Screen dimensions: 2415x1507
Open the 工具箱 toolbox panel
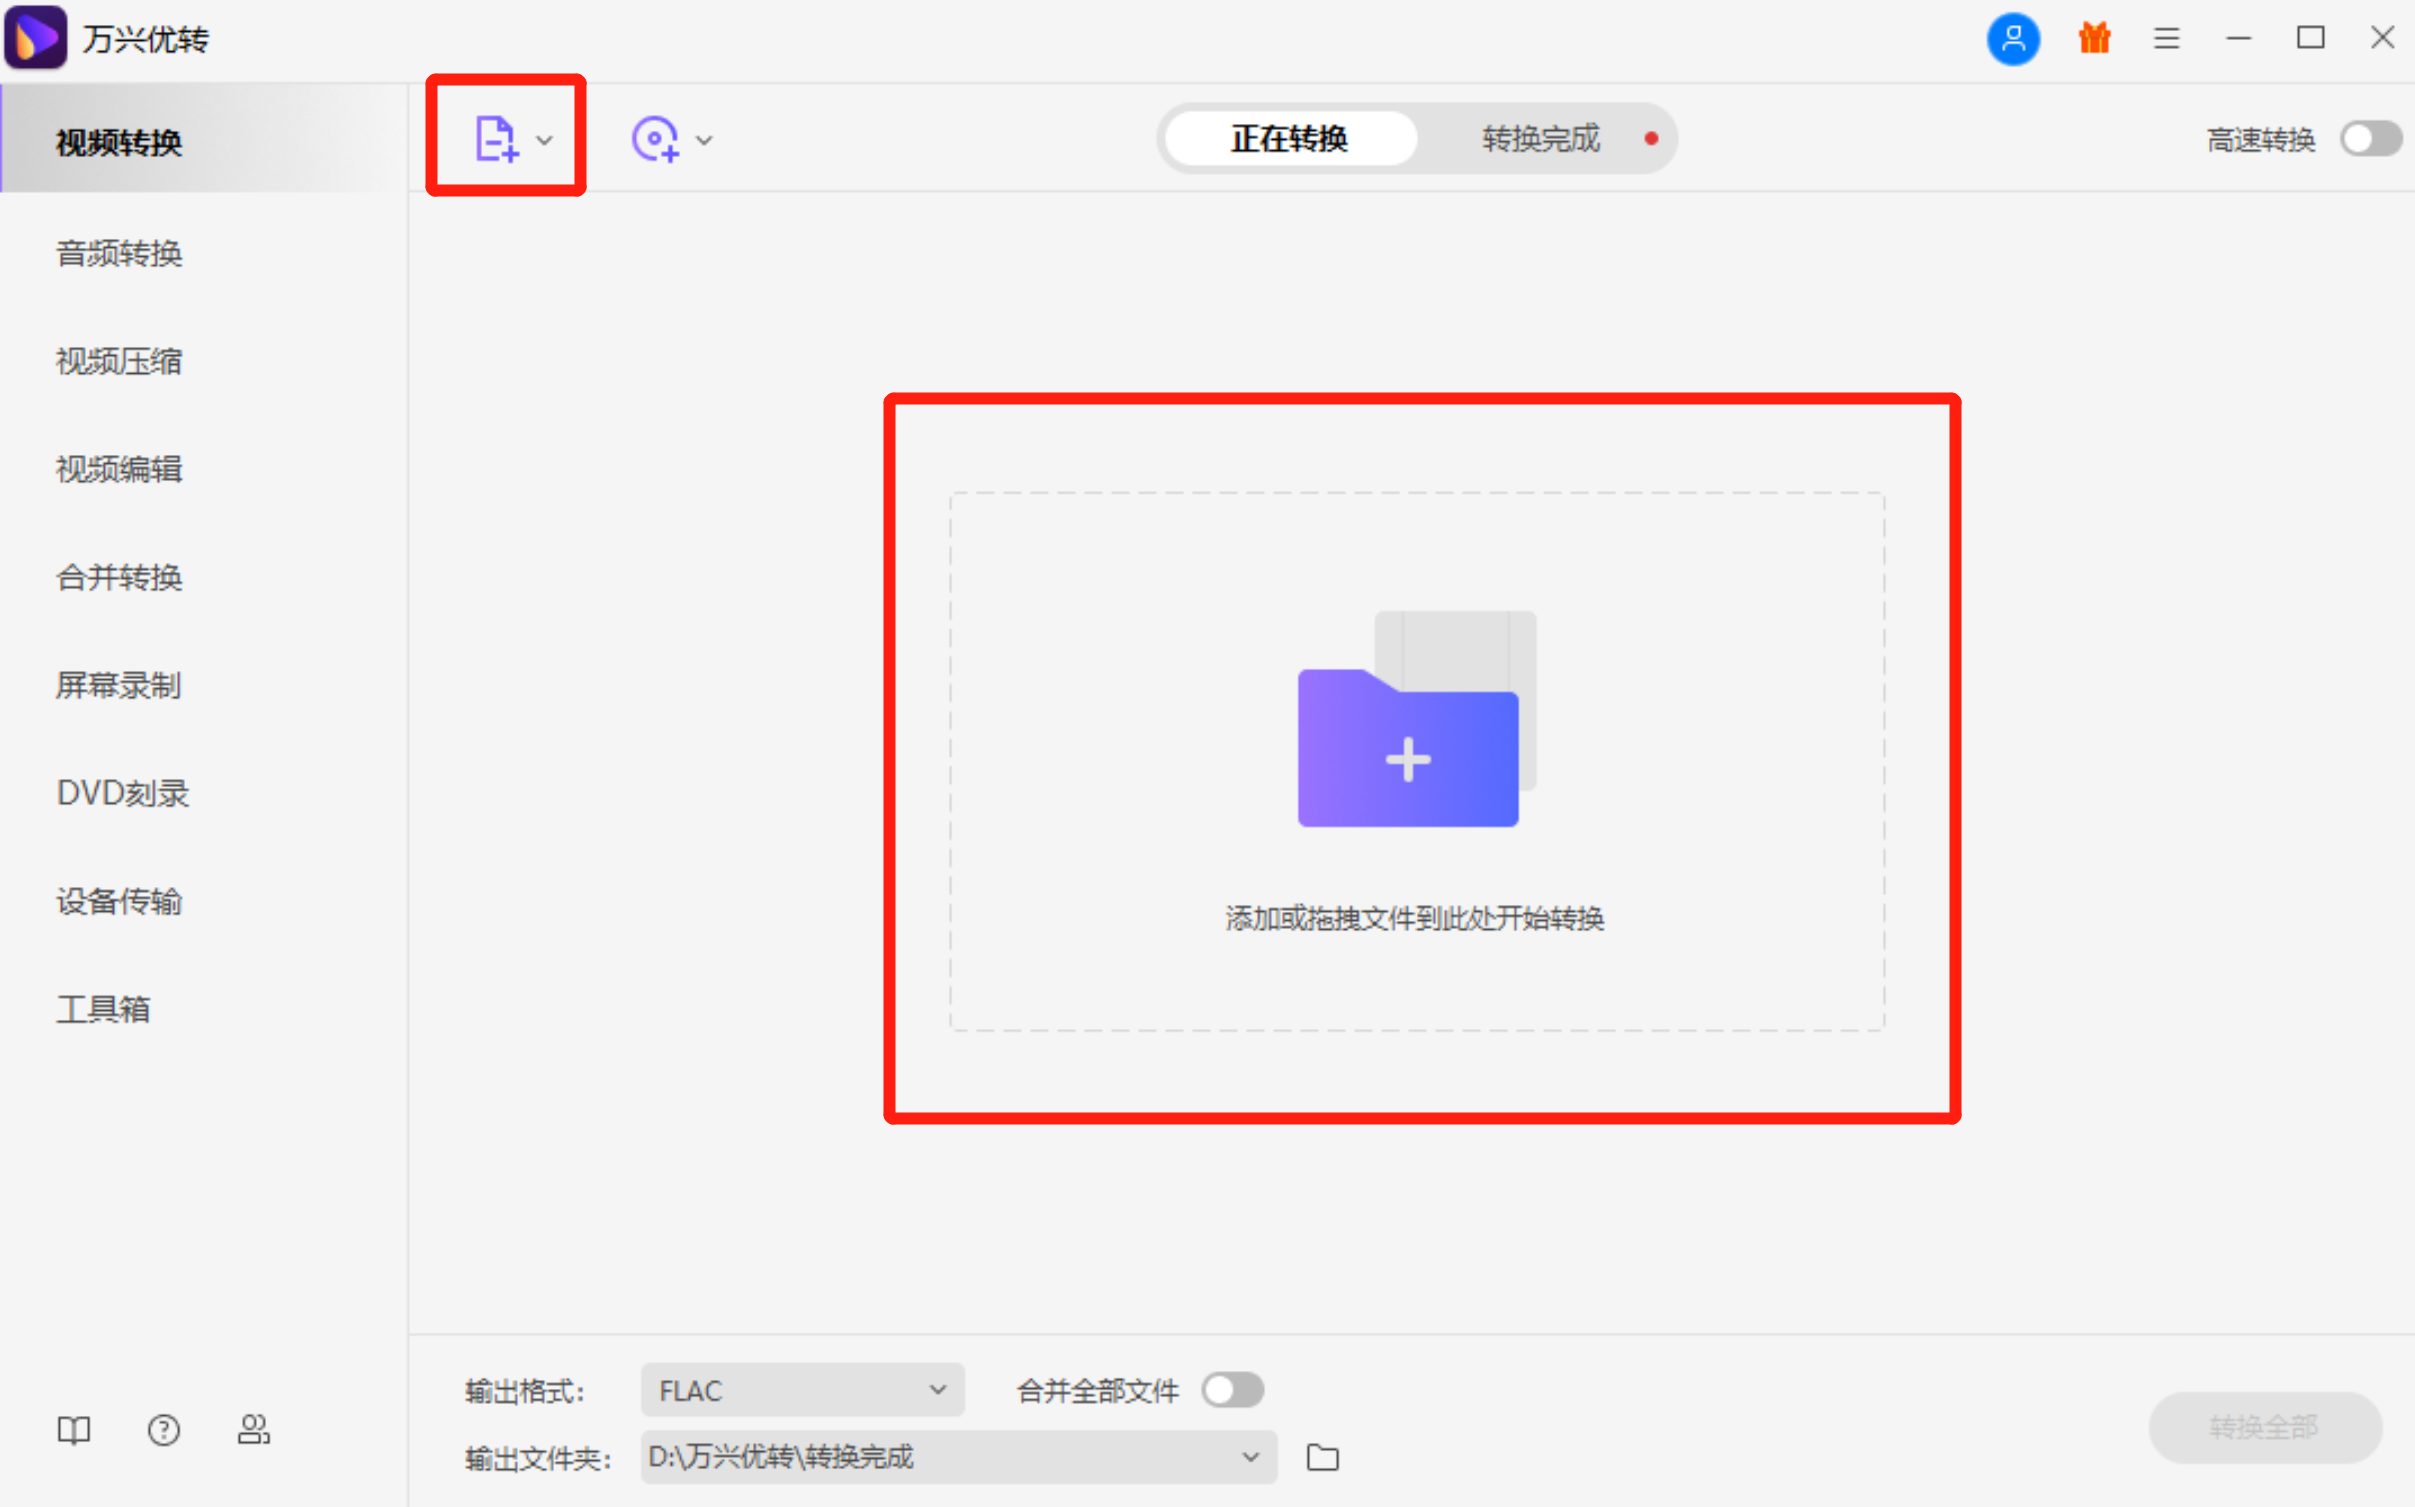102,1009
